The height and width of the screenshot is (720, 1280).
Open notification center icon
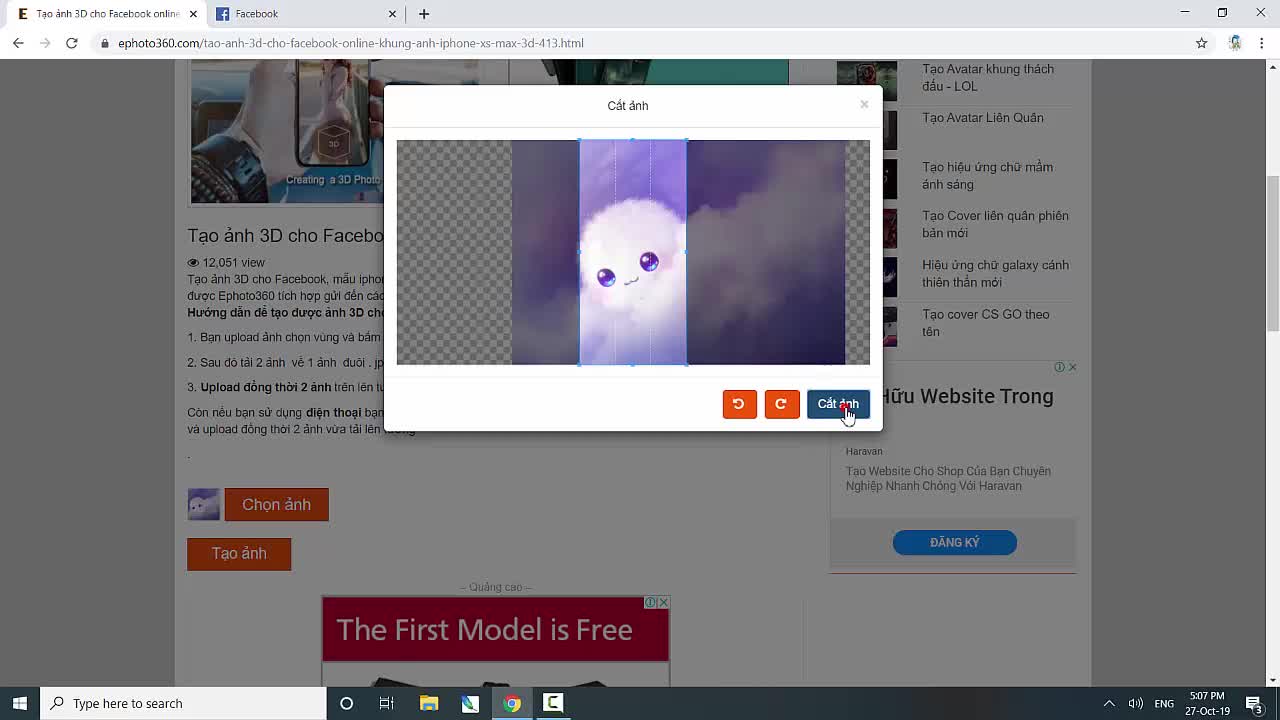point(1254,703)
